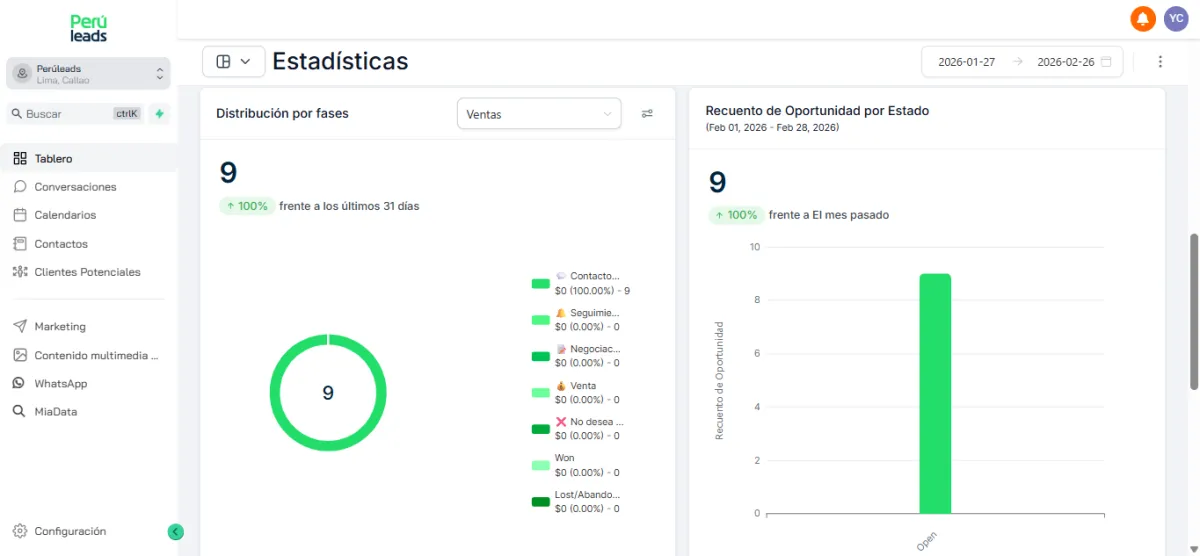1200x556 pixels.
Task: Click the No desea legend color swatch
Action: 541,429
